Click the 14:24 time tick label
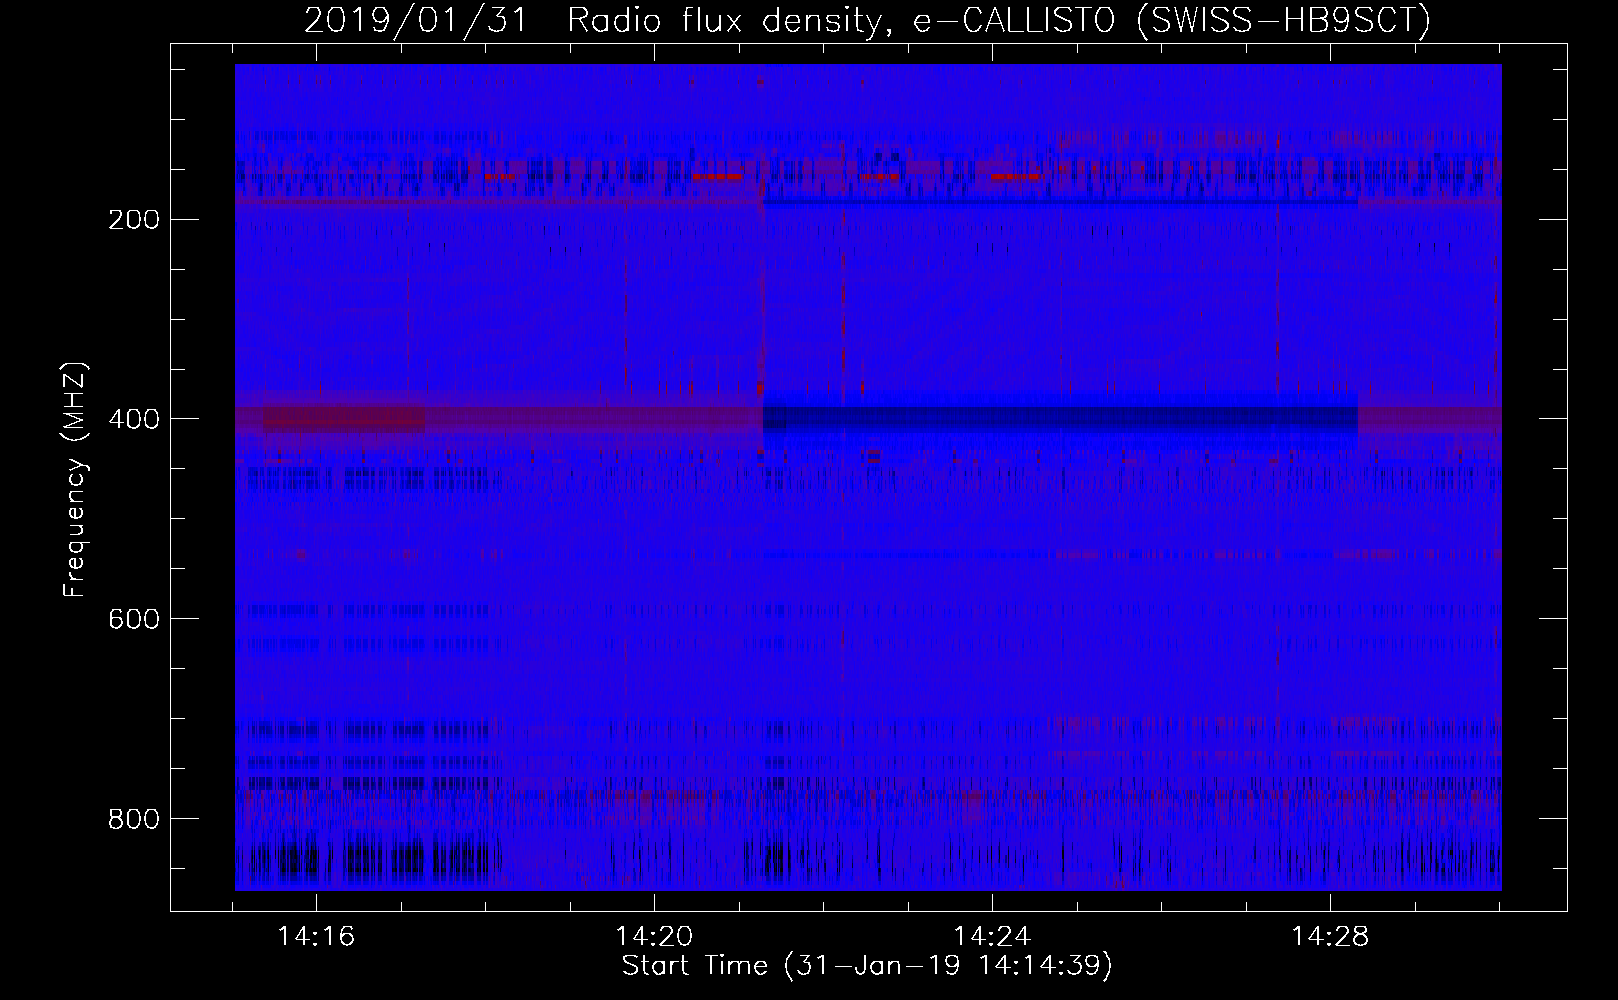The image size is (1618, 1000). tap(992, 937)
